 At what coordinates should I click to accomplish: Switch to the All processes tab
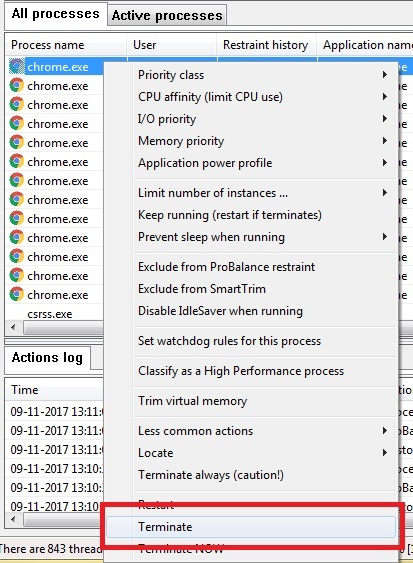[x=55, y=14]
